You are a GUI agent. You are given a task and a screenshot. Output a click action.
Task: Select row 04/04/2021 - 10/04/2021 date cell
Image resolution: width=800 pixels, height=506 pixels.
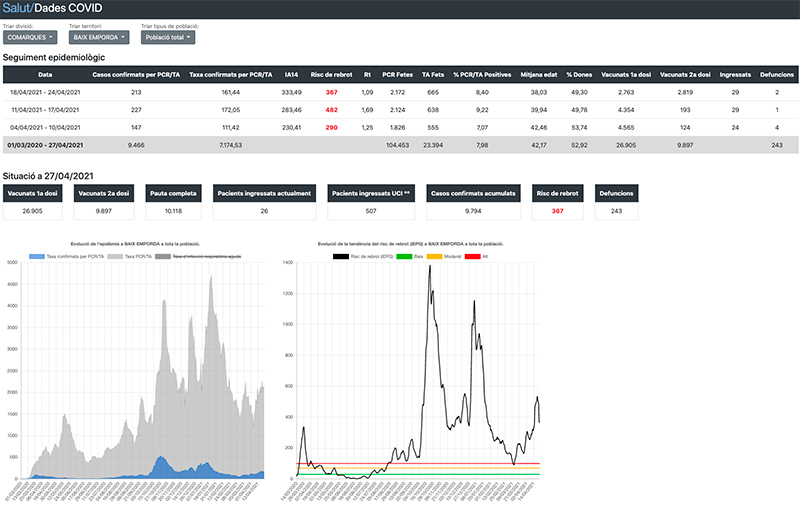tap(45, 128)
